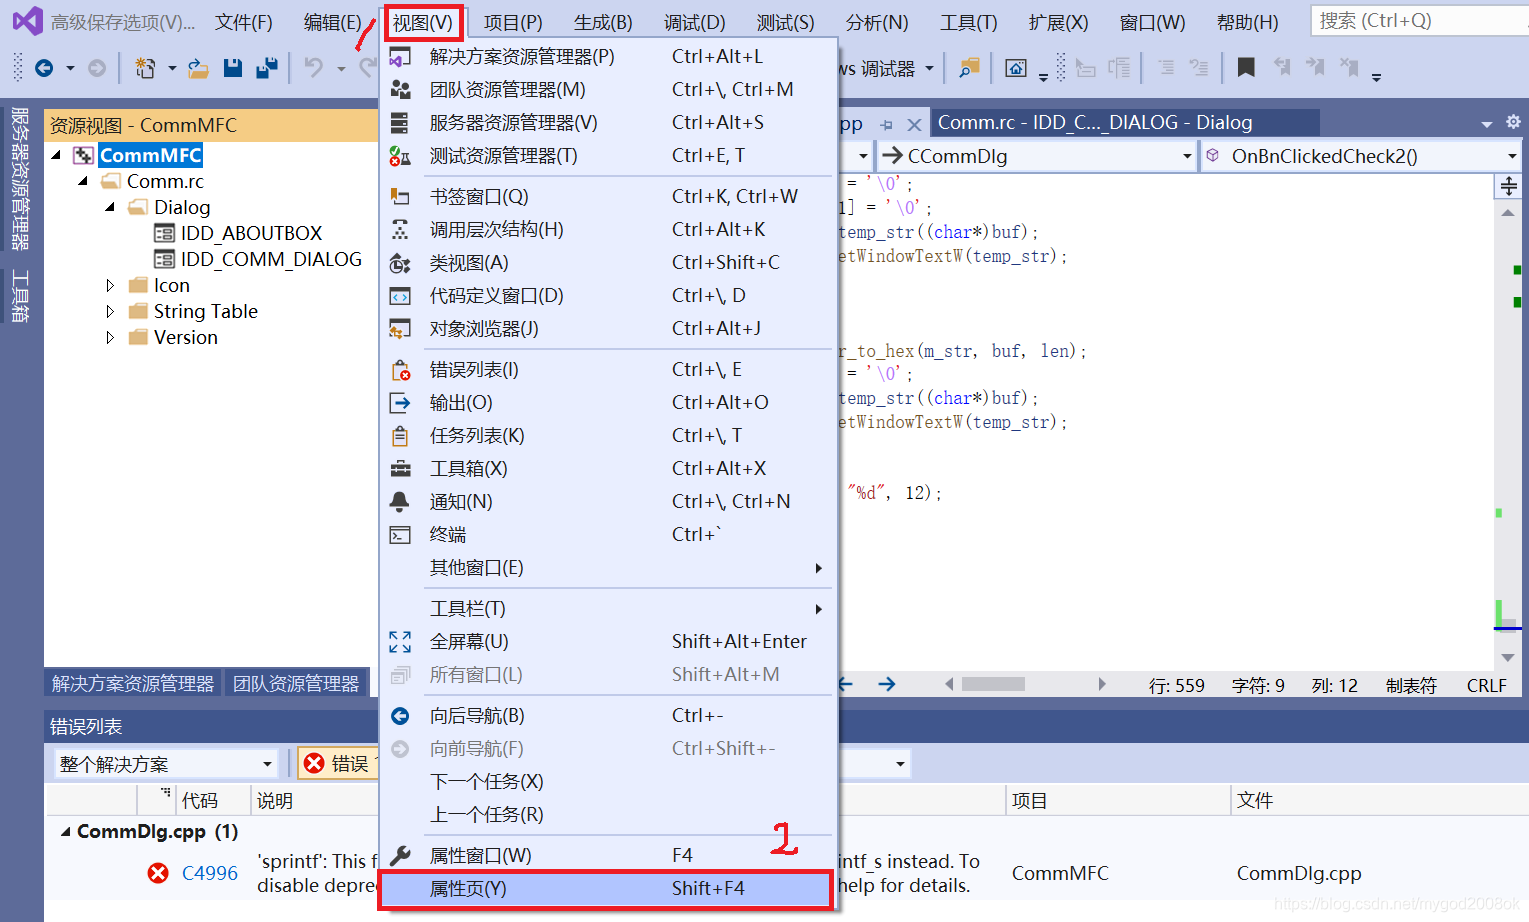Viewport: 1529px width, 922px height.
Task: Click the new project toolbar icon
Action: tap(146, 68)
